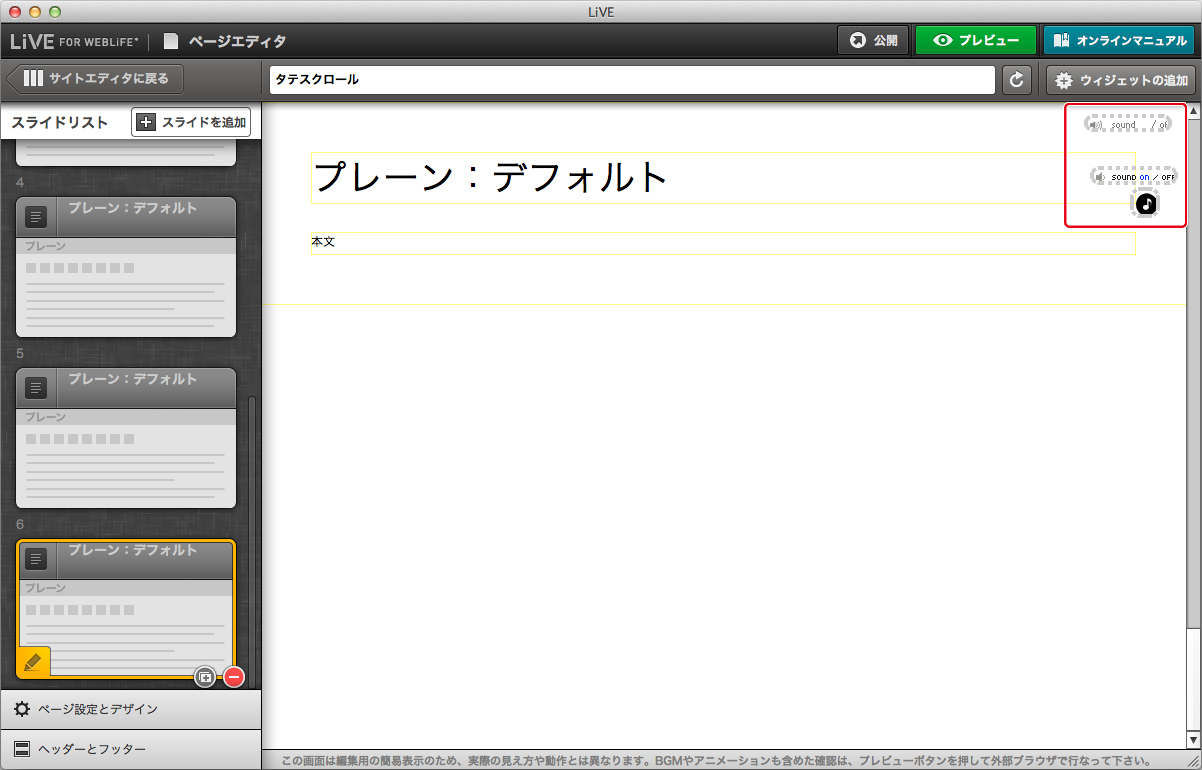This screenshot has width=1202, height=770.
Task: Click the 公開 publish button
Action: tap(873, 41)
